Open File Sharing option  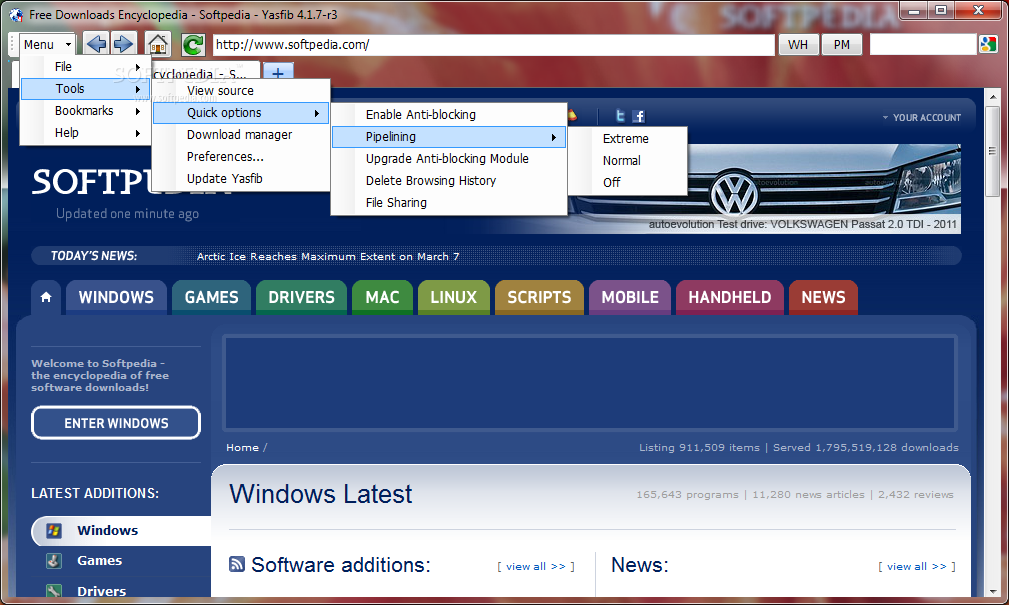coord(449,202)
